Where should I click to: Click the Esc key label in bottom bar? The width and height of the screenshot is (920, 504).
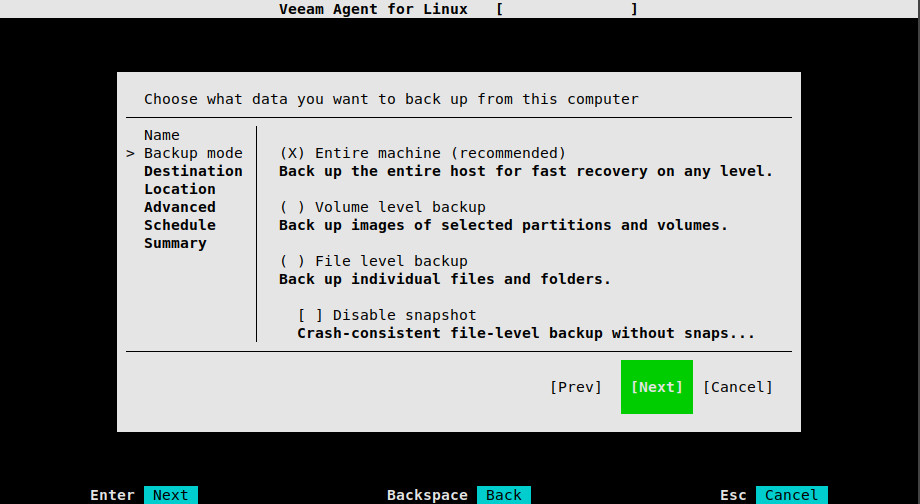(x=733, y=495)
